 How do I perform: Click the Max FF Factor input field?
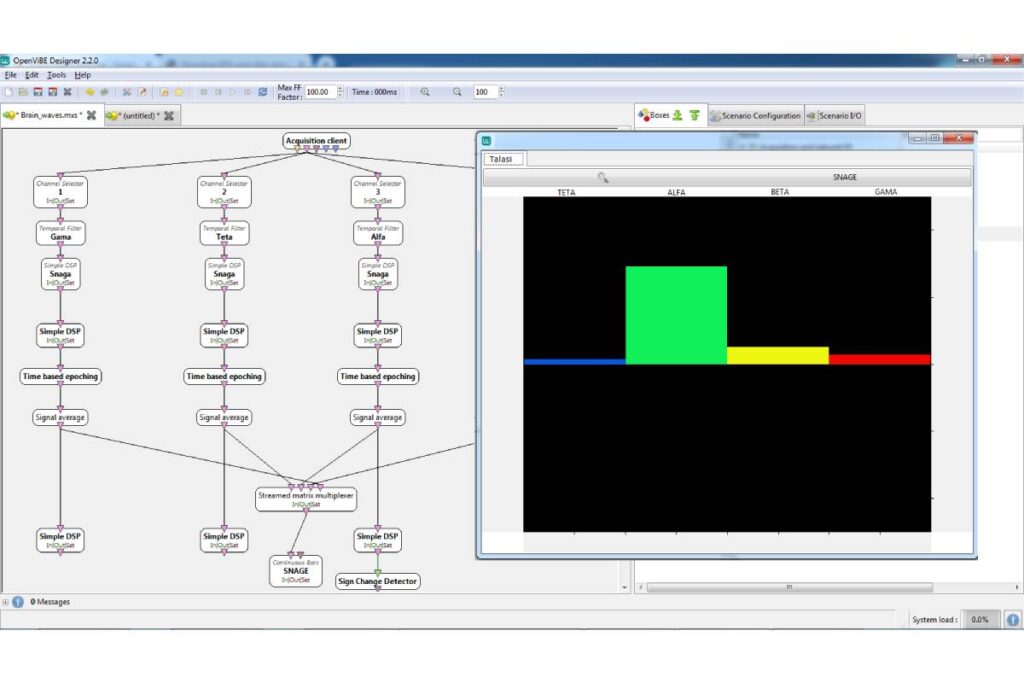pyautogui.click(x=319, y=92)
